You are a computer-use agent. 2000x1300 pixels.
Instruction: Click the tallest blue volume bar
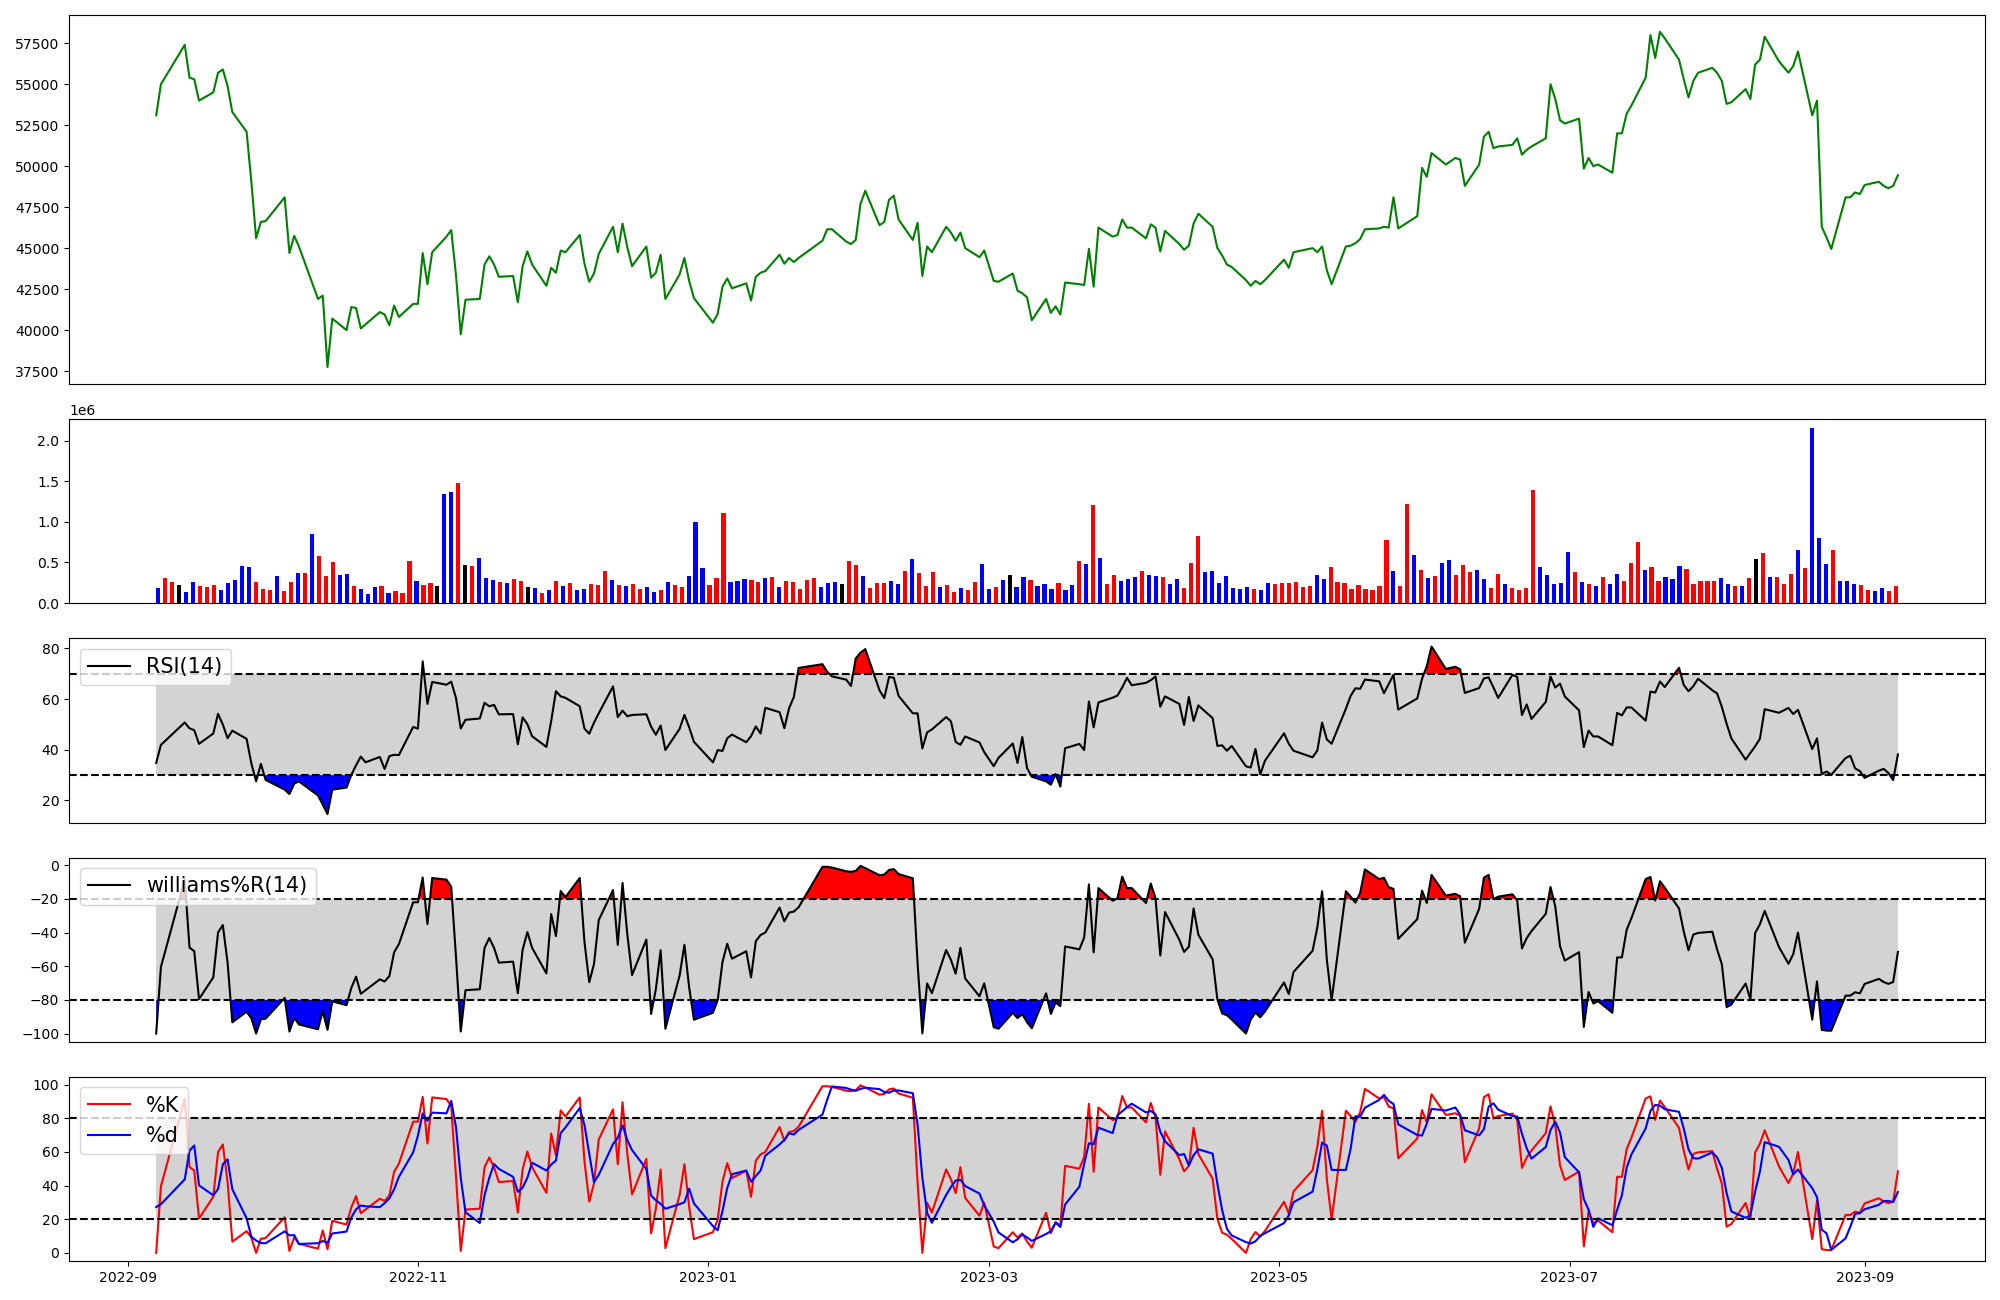(1811, 515)
